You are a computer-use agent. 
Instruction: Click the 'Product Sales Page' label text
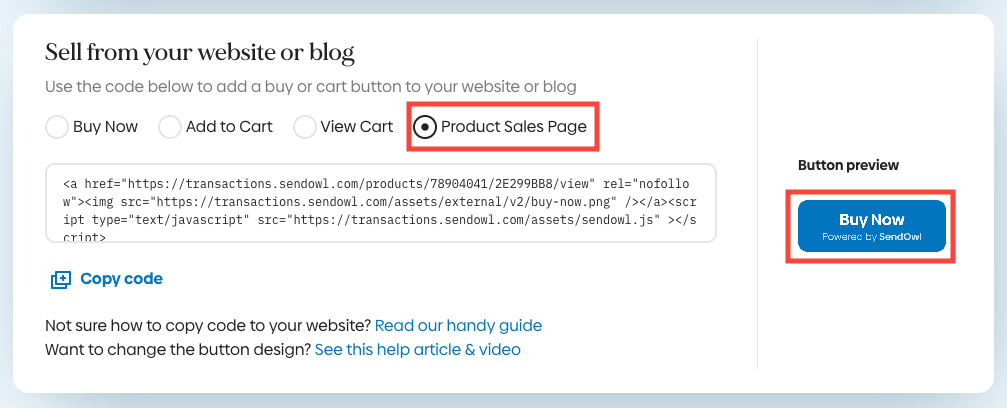coord(514,127)
